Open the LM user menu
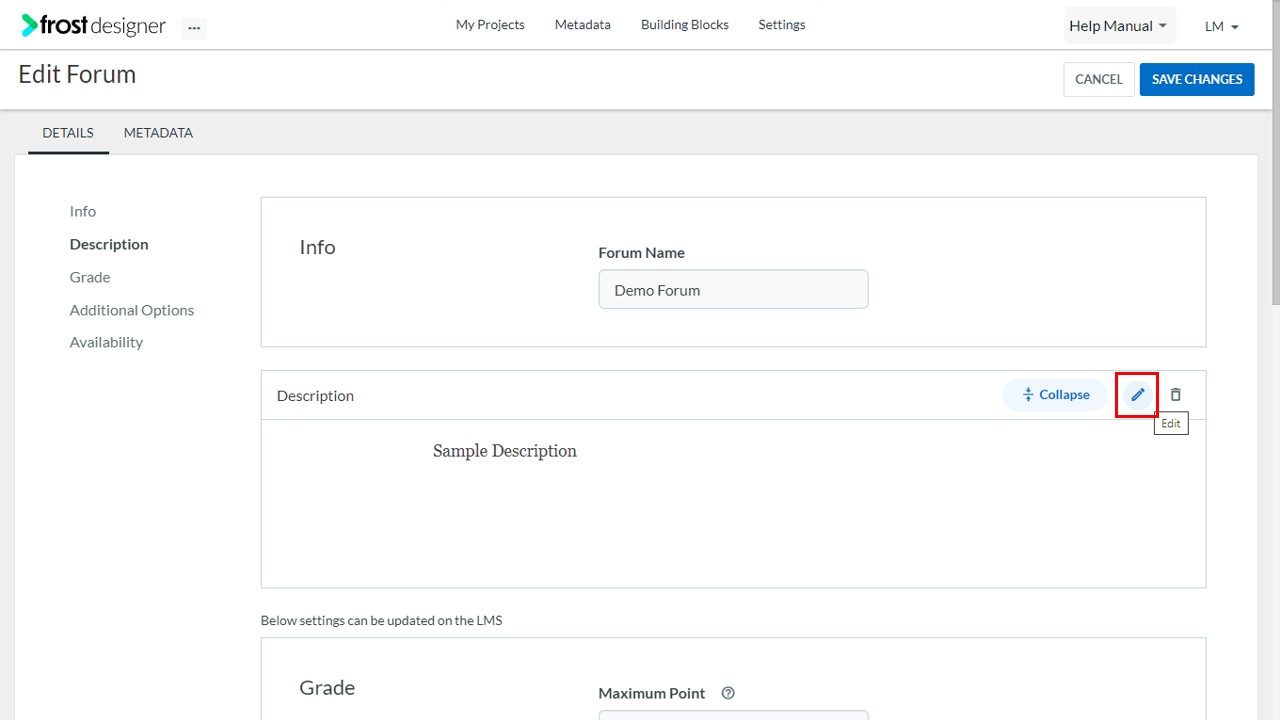This screenshot has height=720, width=1280. (x=1222, y=26)
